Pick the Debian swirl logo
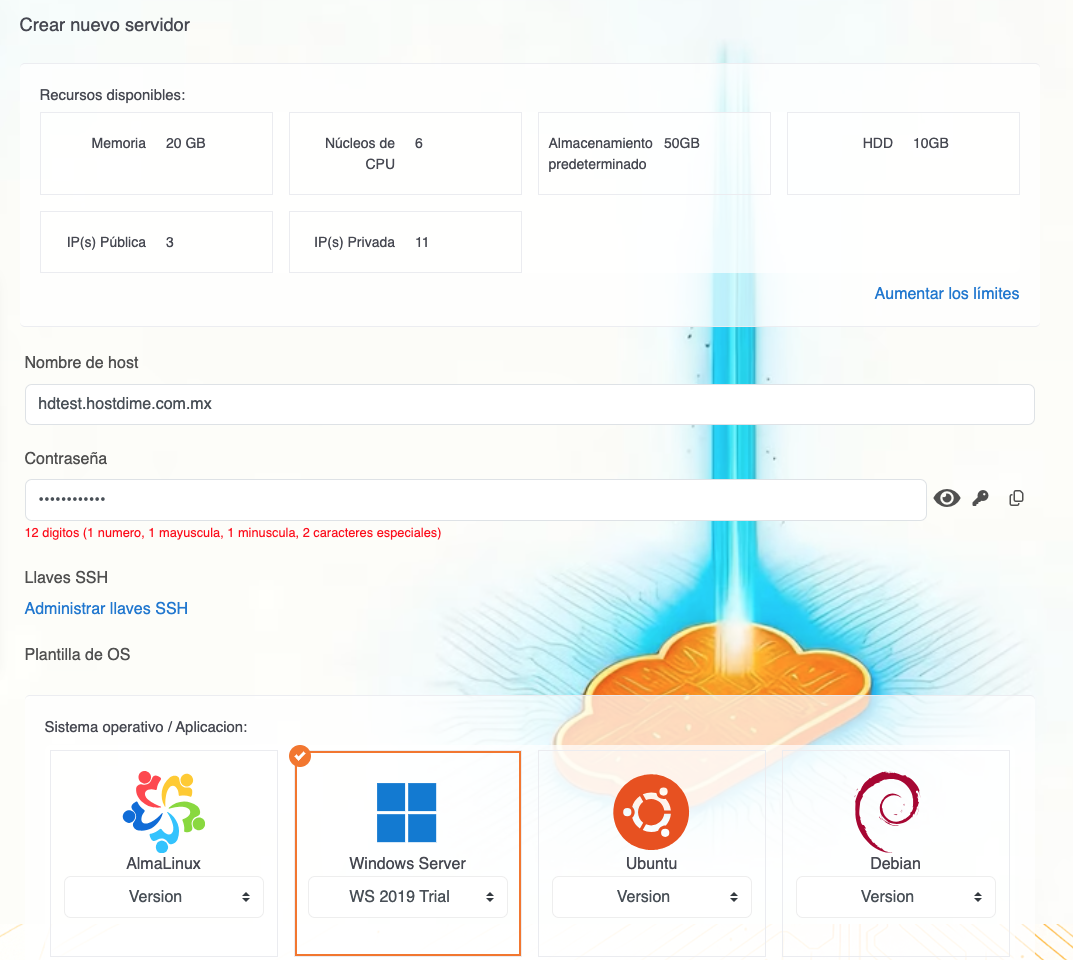The image size is (1073, 960). [887, 811]
